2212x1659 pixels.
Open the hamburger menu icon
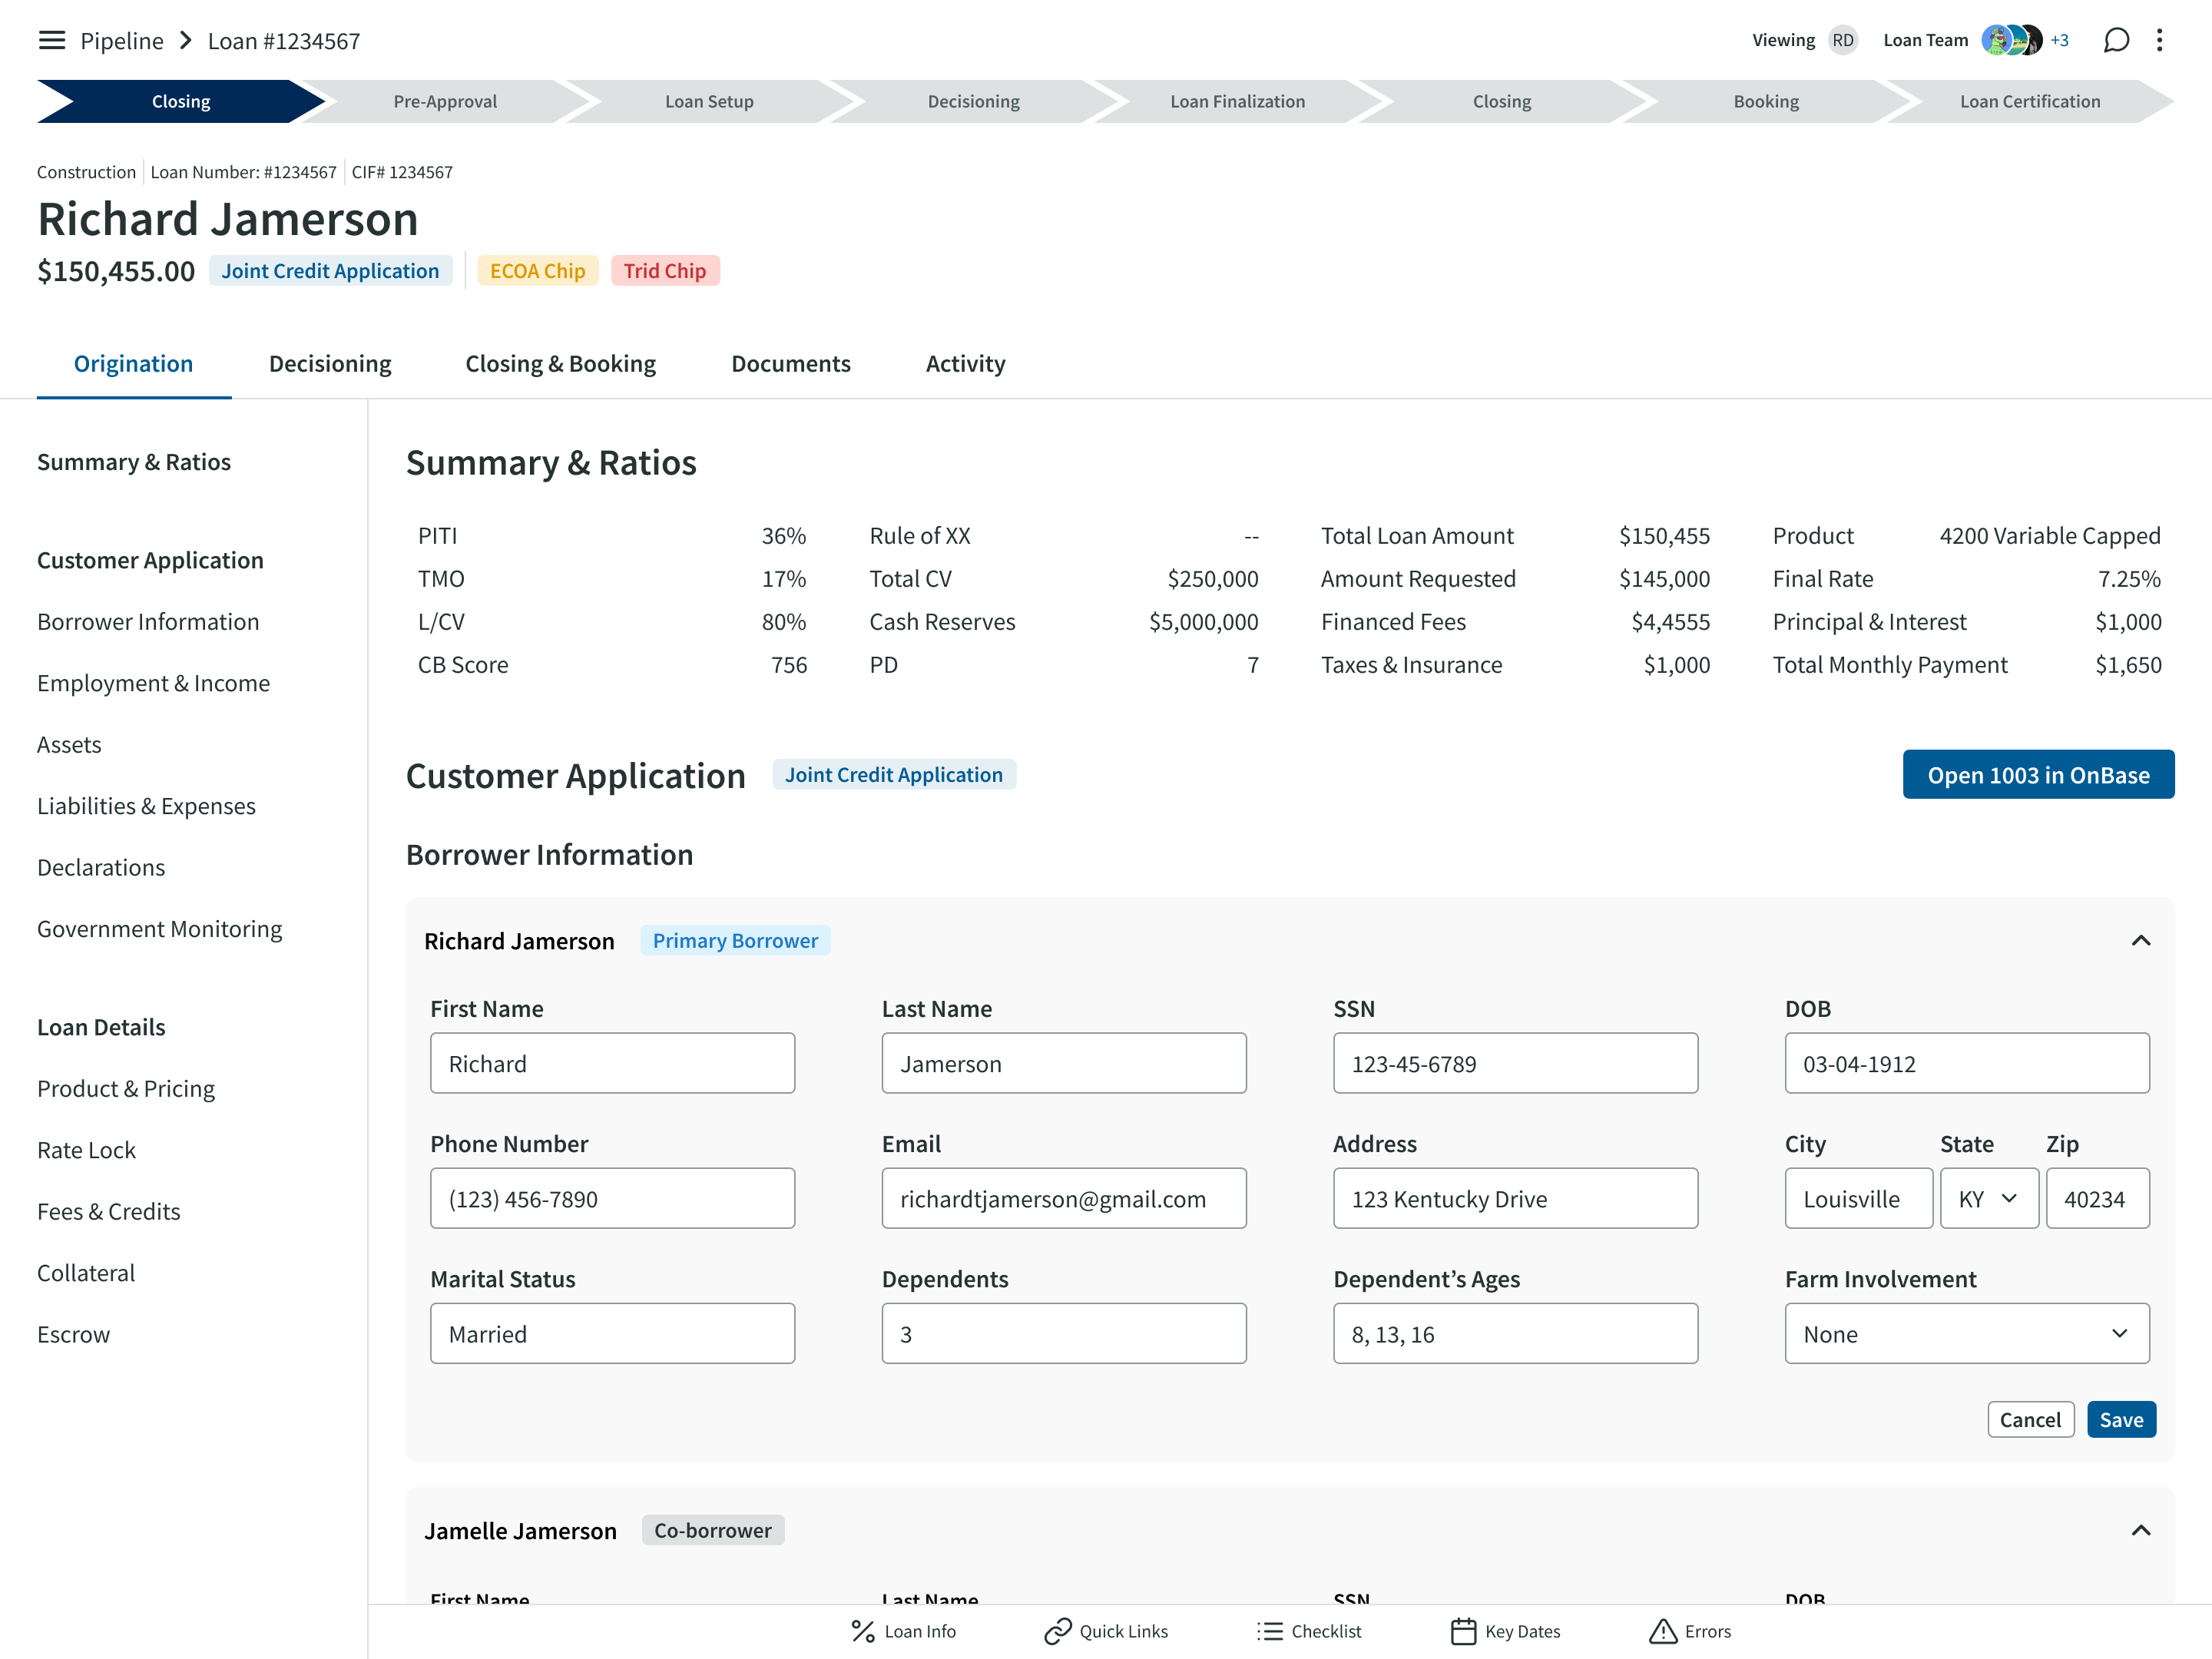click(51, 40)
